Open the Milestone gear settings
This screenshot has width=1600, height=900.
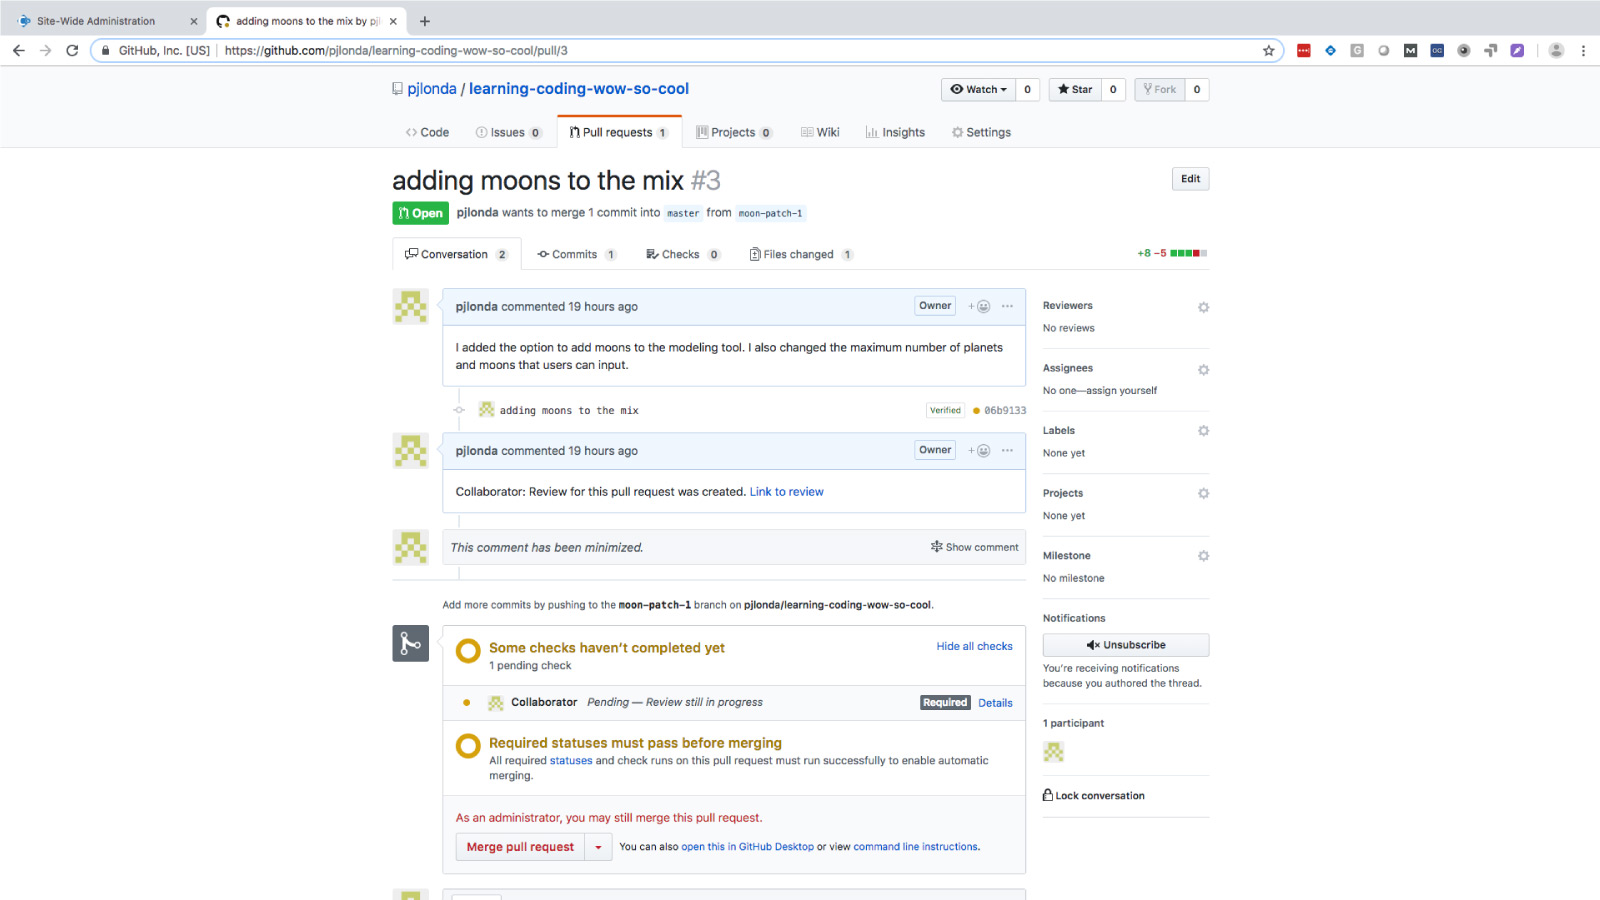[1203, 556]
